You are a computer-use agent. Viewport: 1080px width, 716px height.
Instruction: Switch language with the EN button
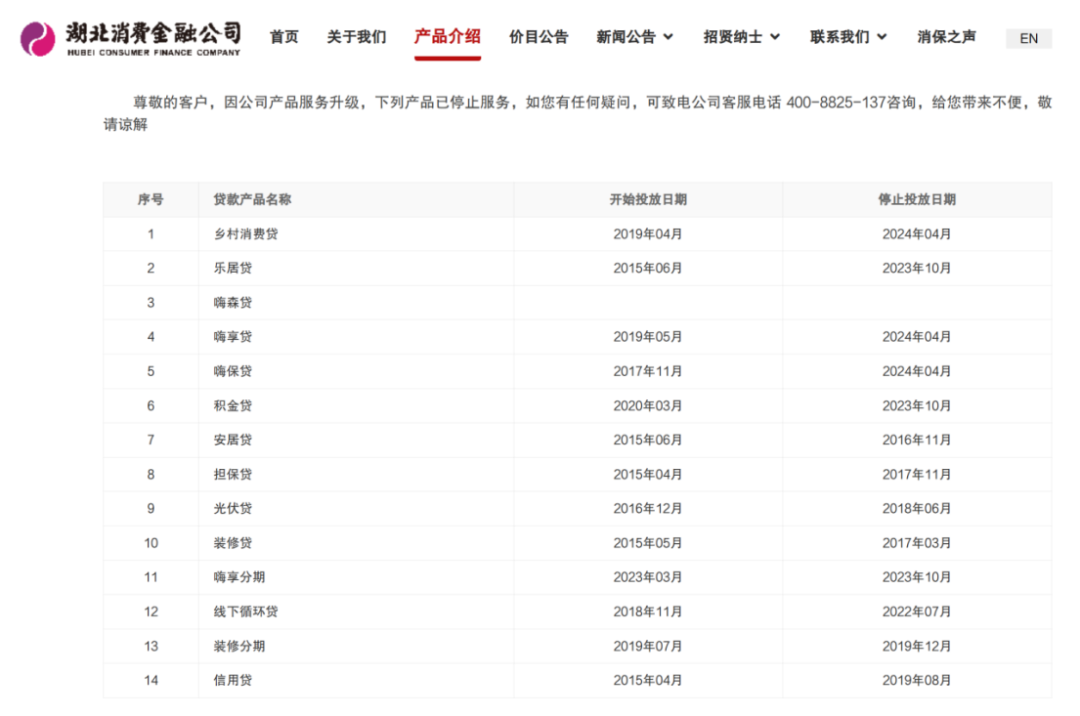(1028, 39)
